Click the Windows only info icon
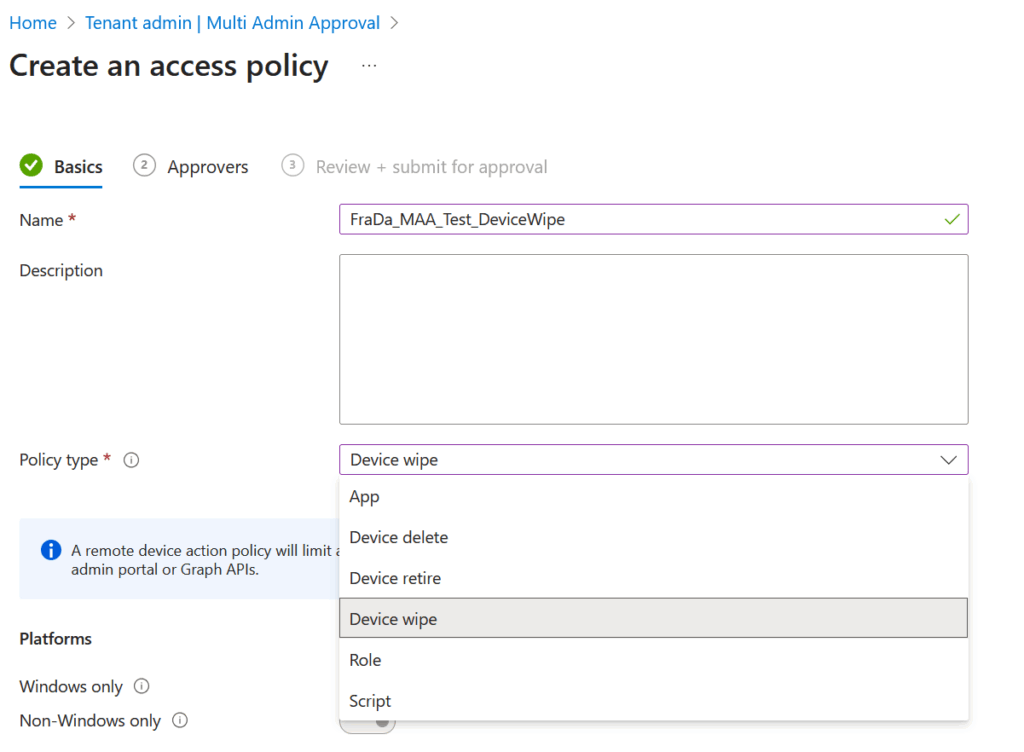The width and height of the screenshot is (1024, 752). [142, 686]
